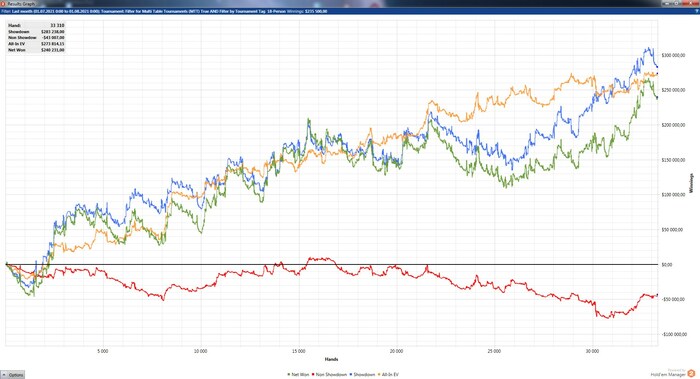700x379 pixels.
Task: Click the $100 000,00 axis label
Action: coord(673,195)
